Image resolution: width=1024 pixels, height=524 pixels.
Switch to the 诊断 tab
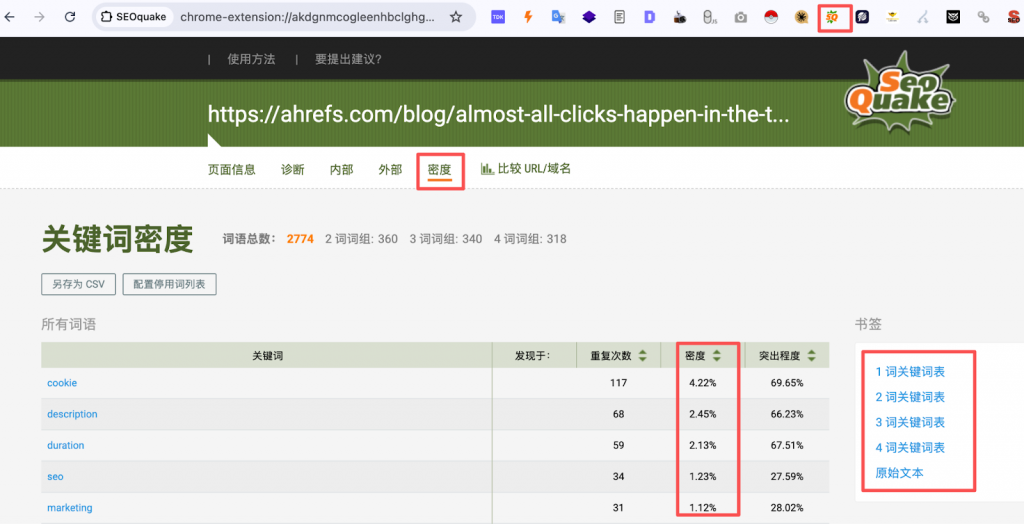tap(293, 169)
